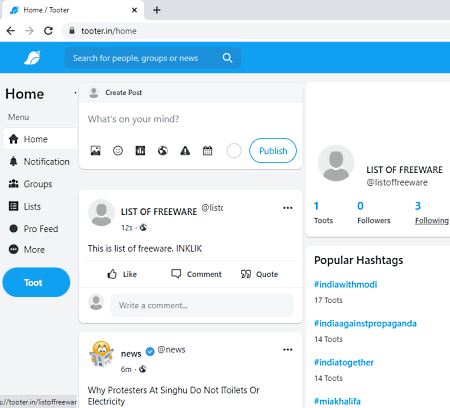Click the Write a comment field
This screenshot has height=408, width=450.
202,305
